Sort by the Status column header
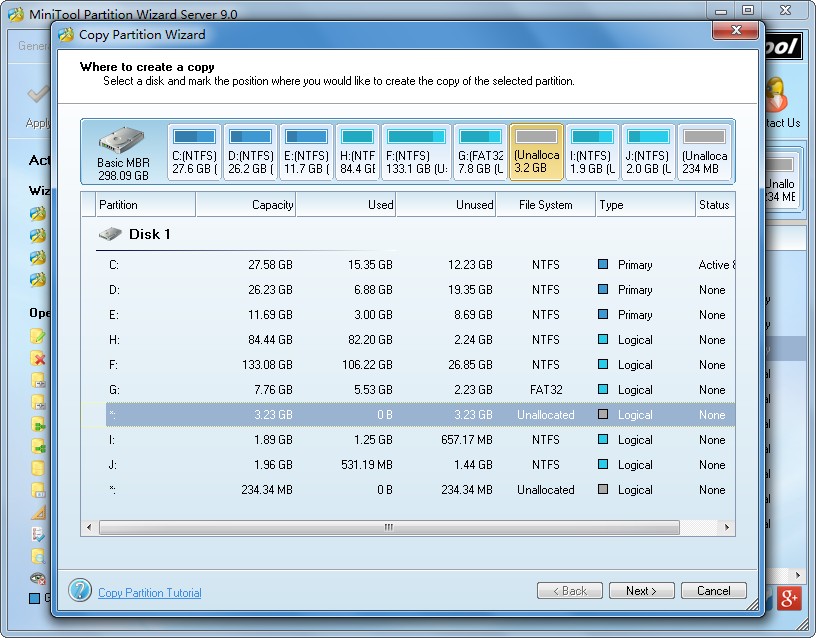816x638 pixels. [x=715, y=205]
